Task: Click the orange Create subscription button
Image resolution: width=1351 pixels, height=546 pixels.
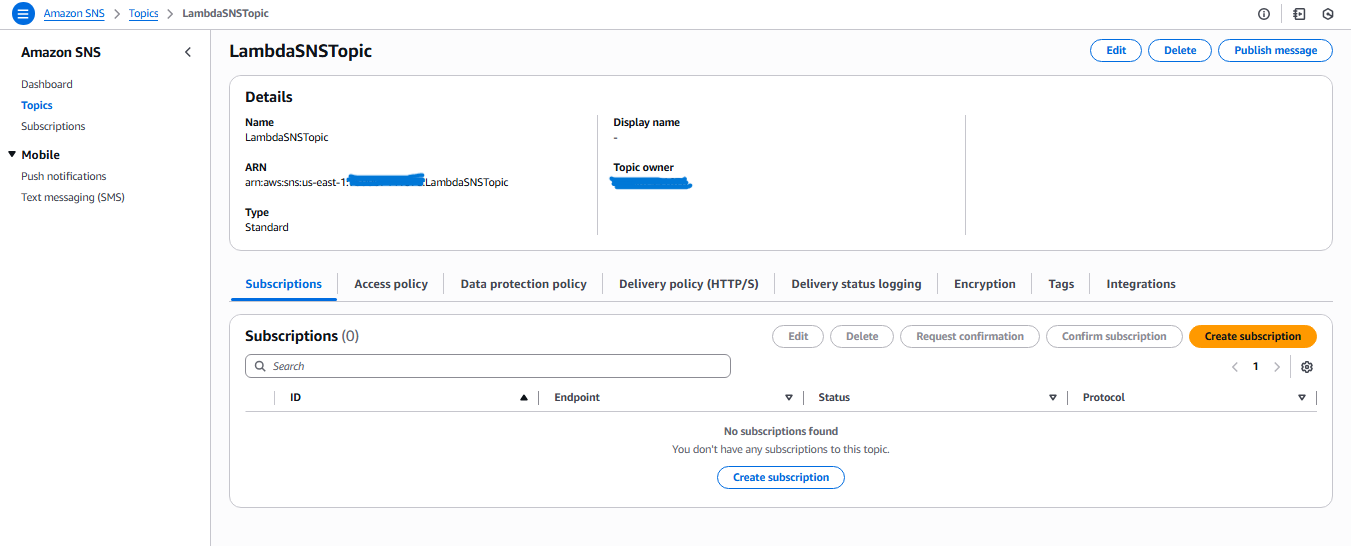Action: pyautogui.click(x=1252, y=337)
